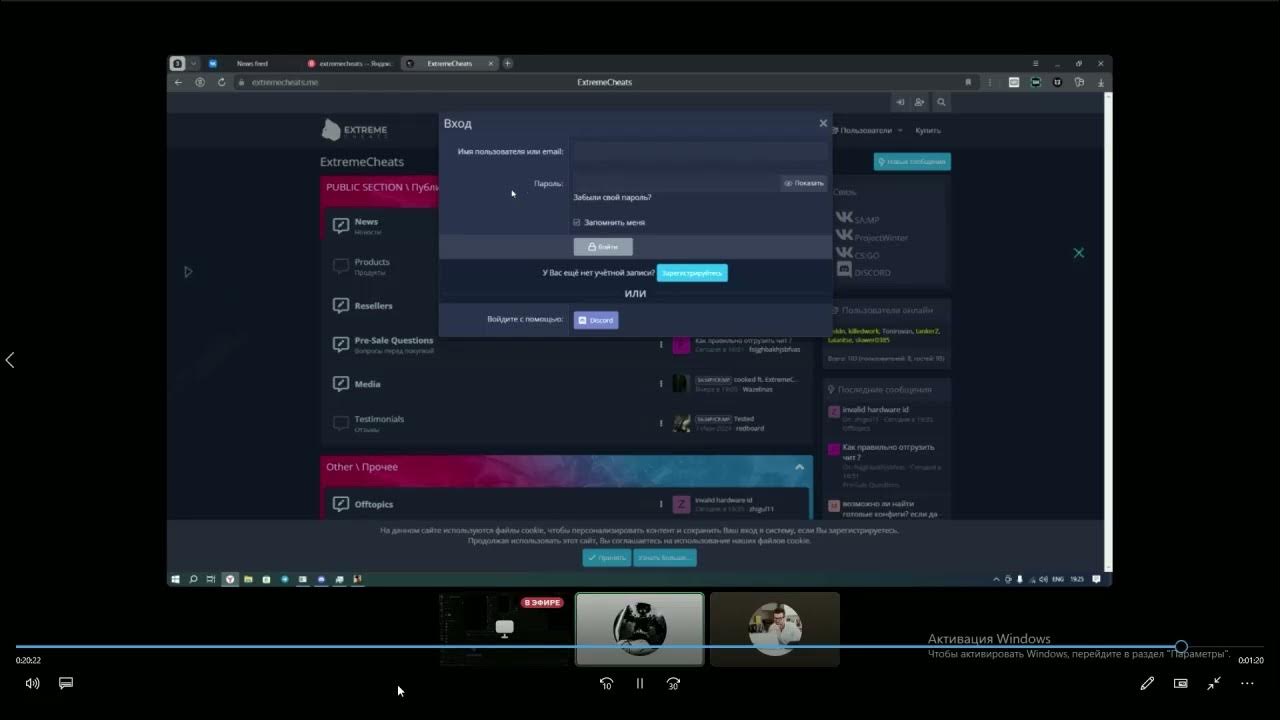Go back with the left chevron arrow
Viewport: 1280px width, 720px height.
[x=10, y=360]
